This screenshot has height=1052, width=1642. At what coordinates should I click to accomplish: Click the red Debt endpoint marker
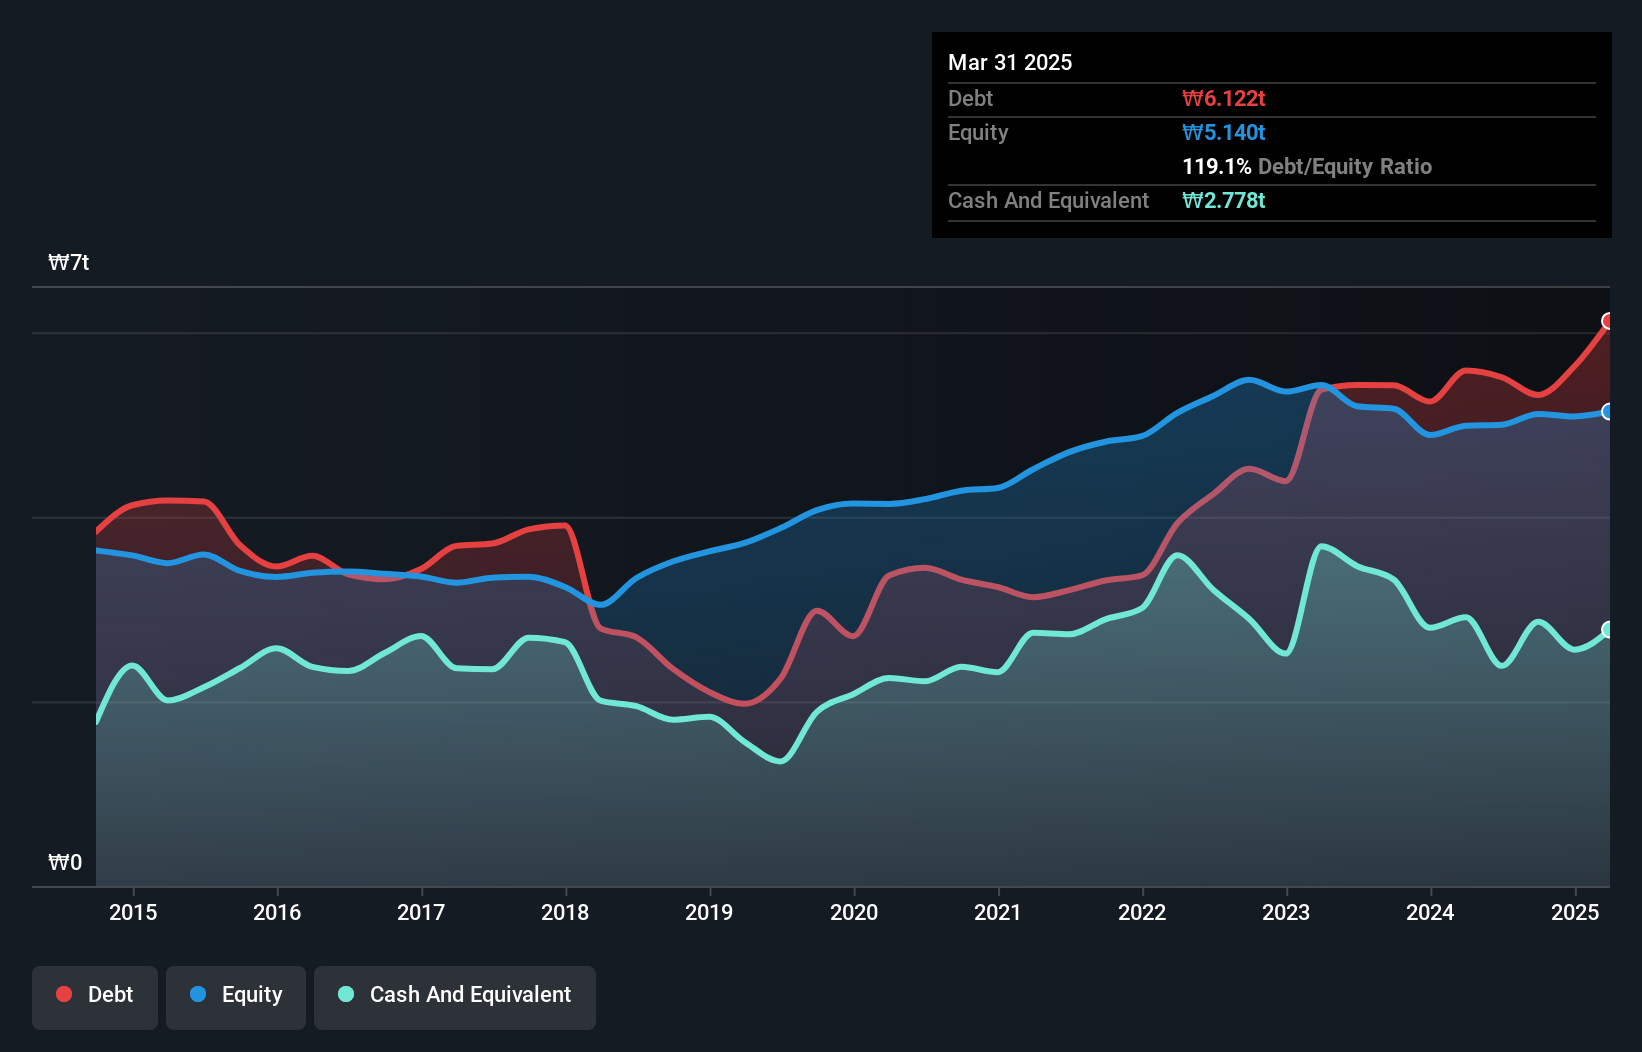coord(1608,321)
